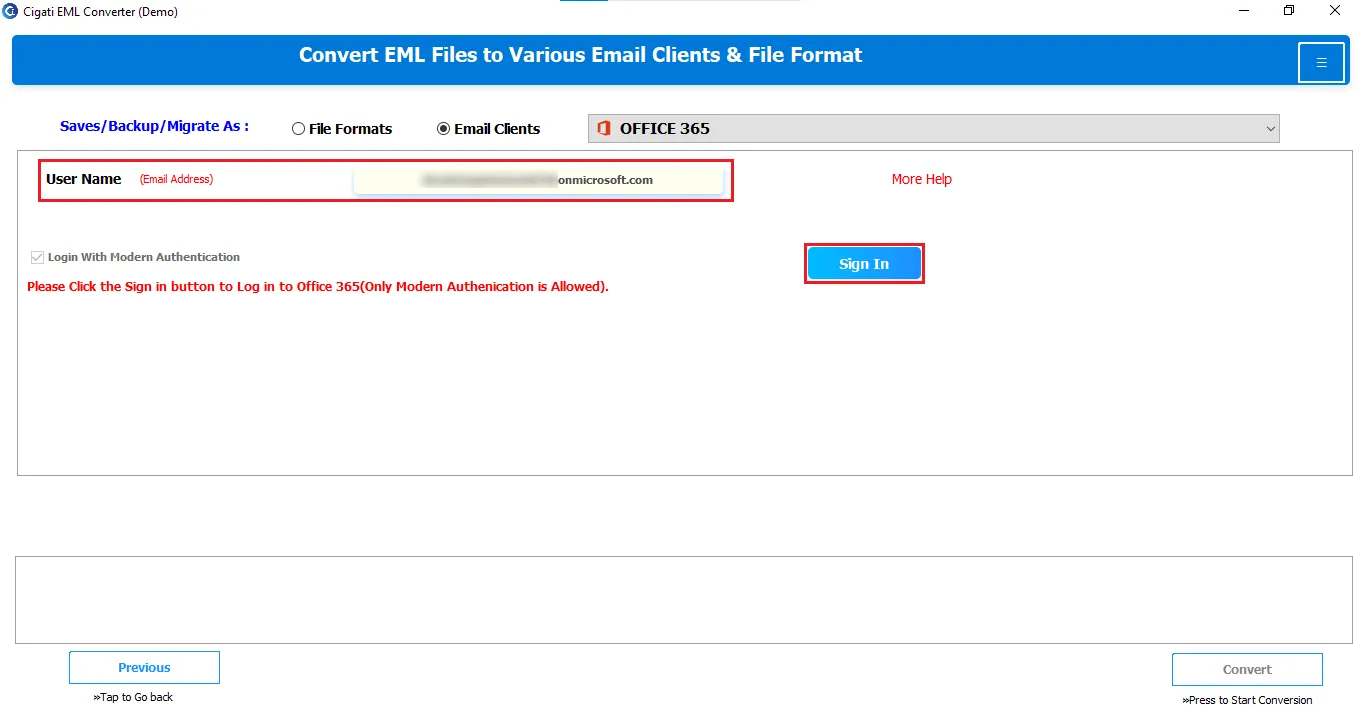Restore down the application window

tap(1289, 11)
